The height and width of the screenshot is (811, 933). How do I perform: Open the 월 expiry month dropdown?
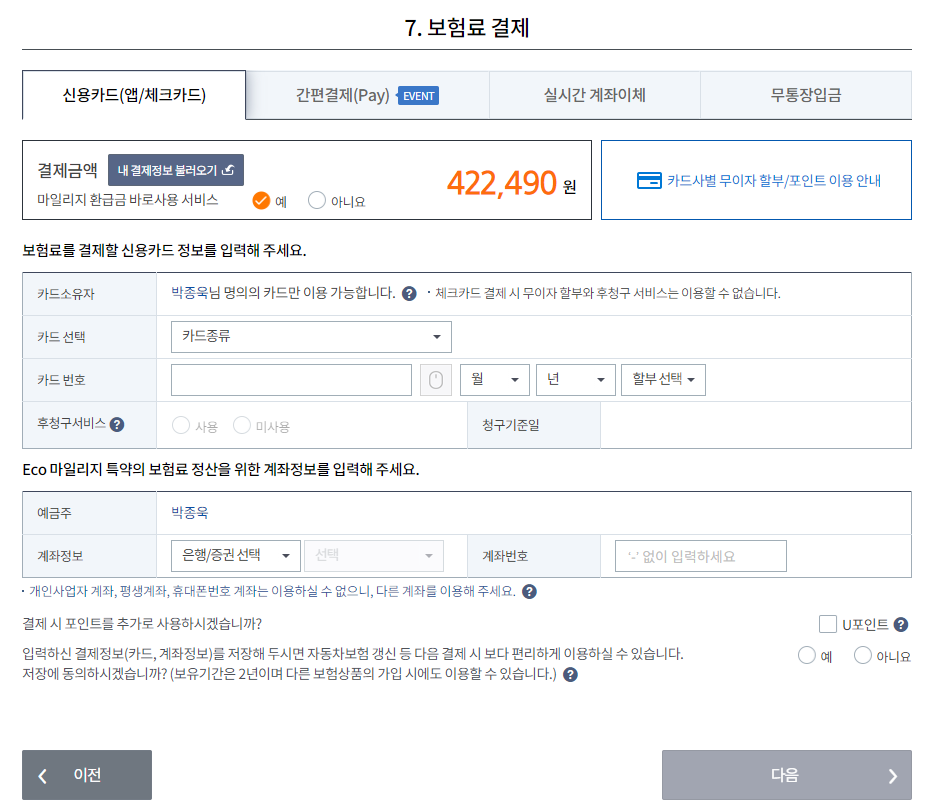point(494,380)
